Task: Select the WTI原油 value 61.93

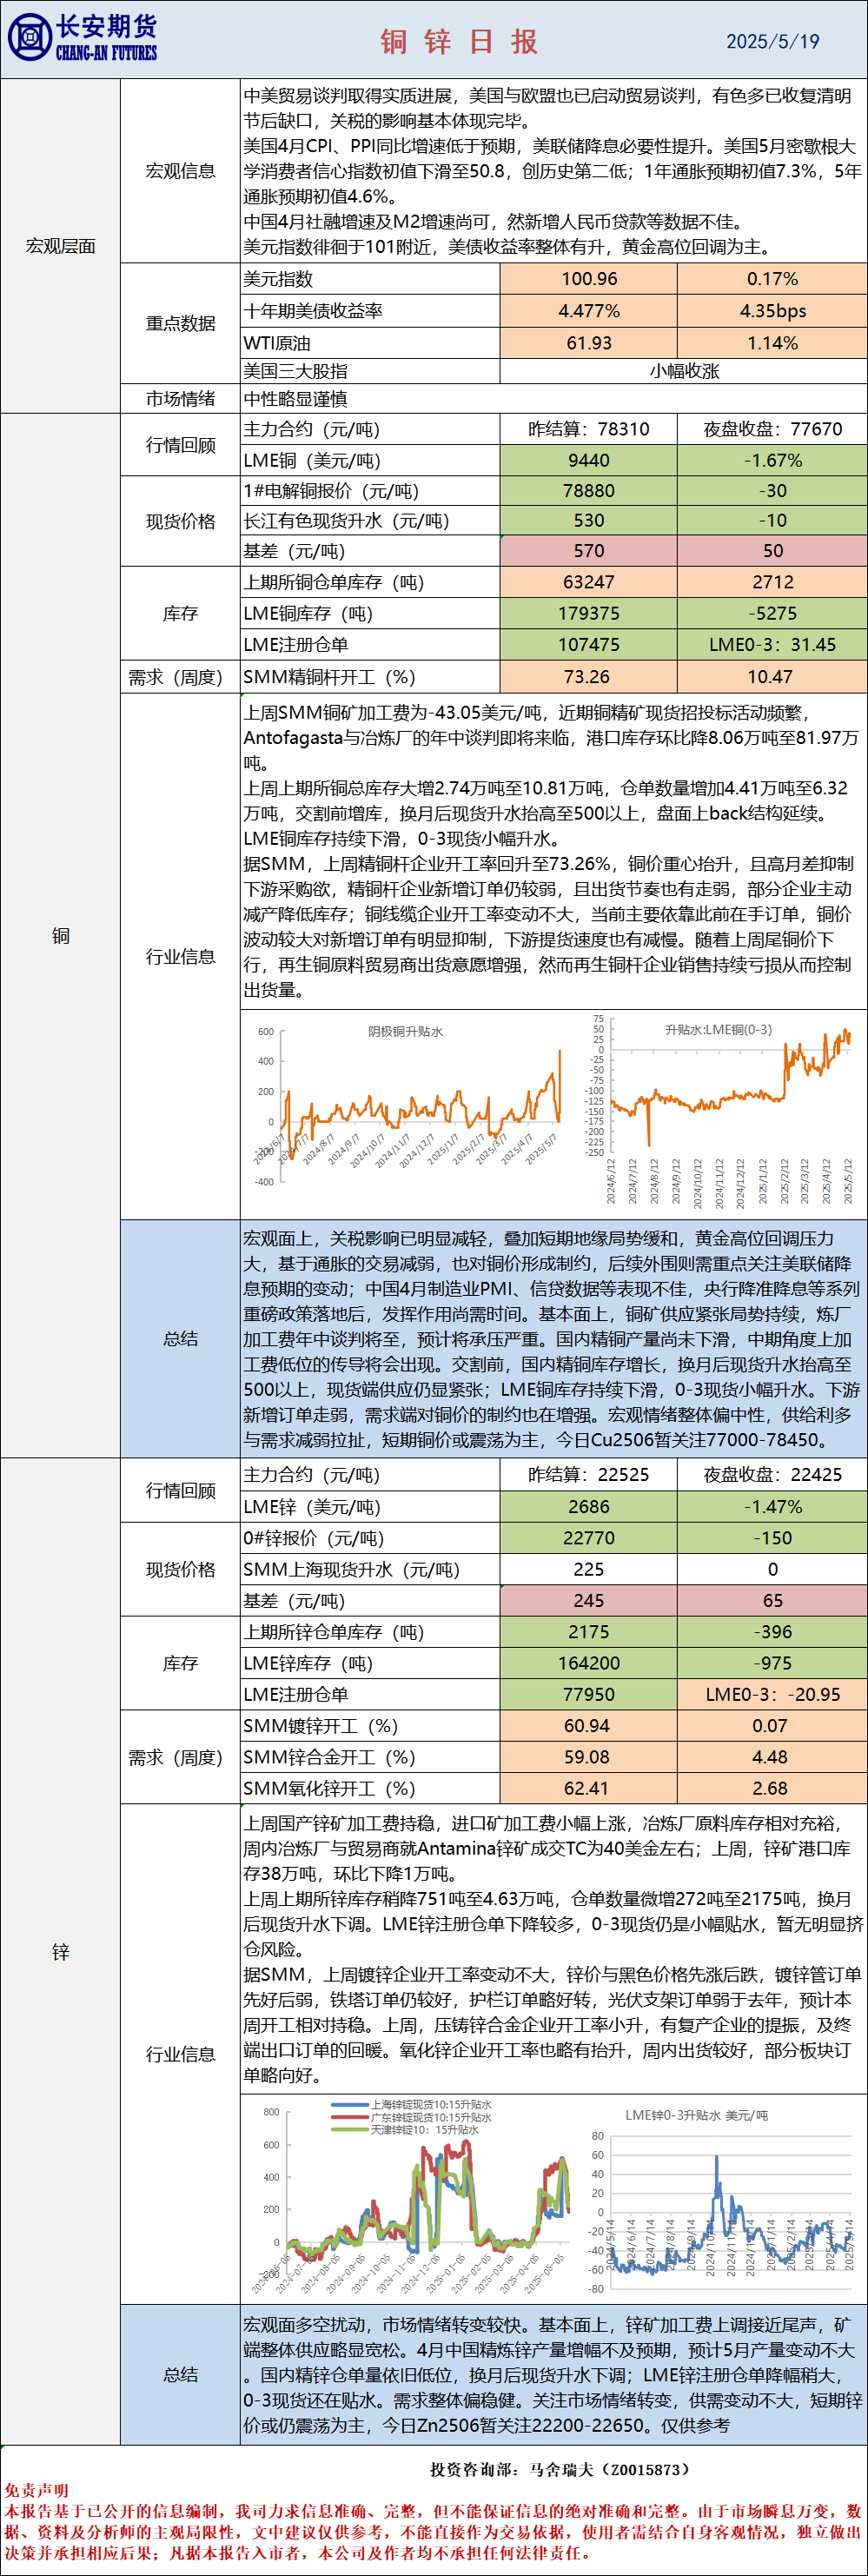Action: 589,343
